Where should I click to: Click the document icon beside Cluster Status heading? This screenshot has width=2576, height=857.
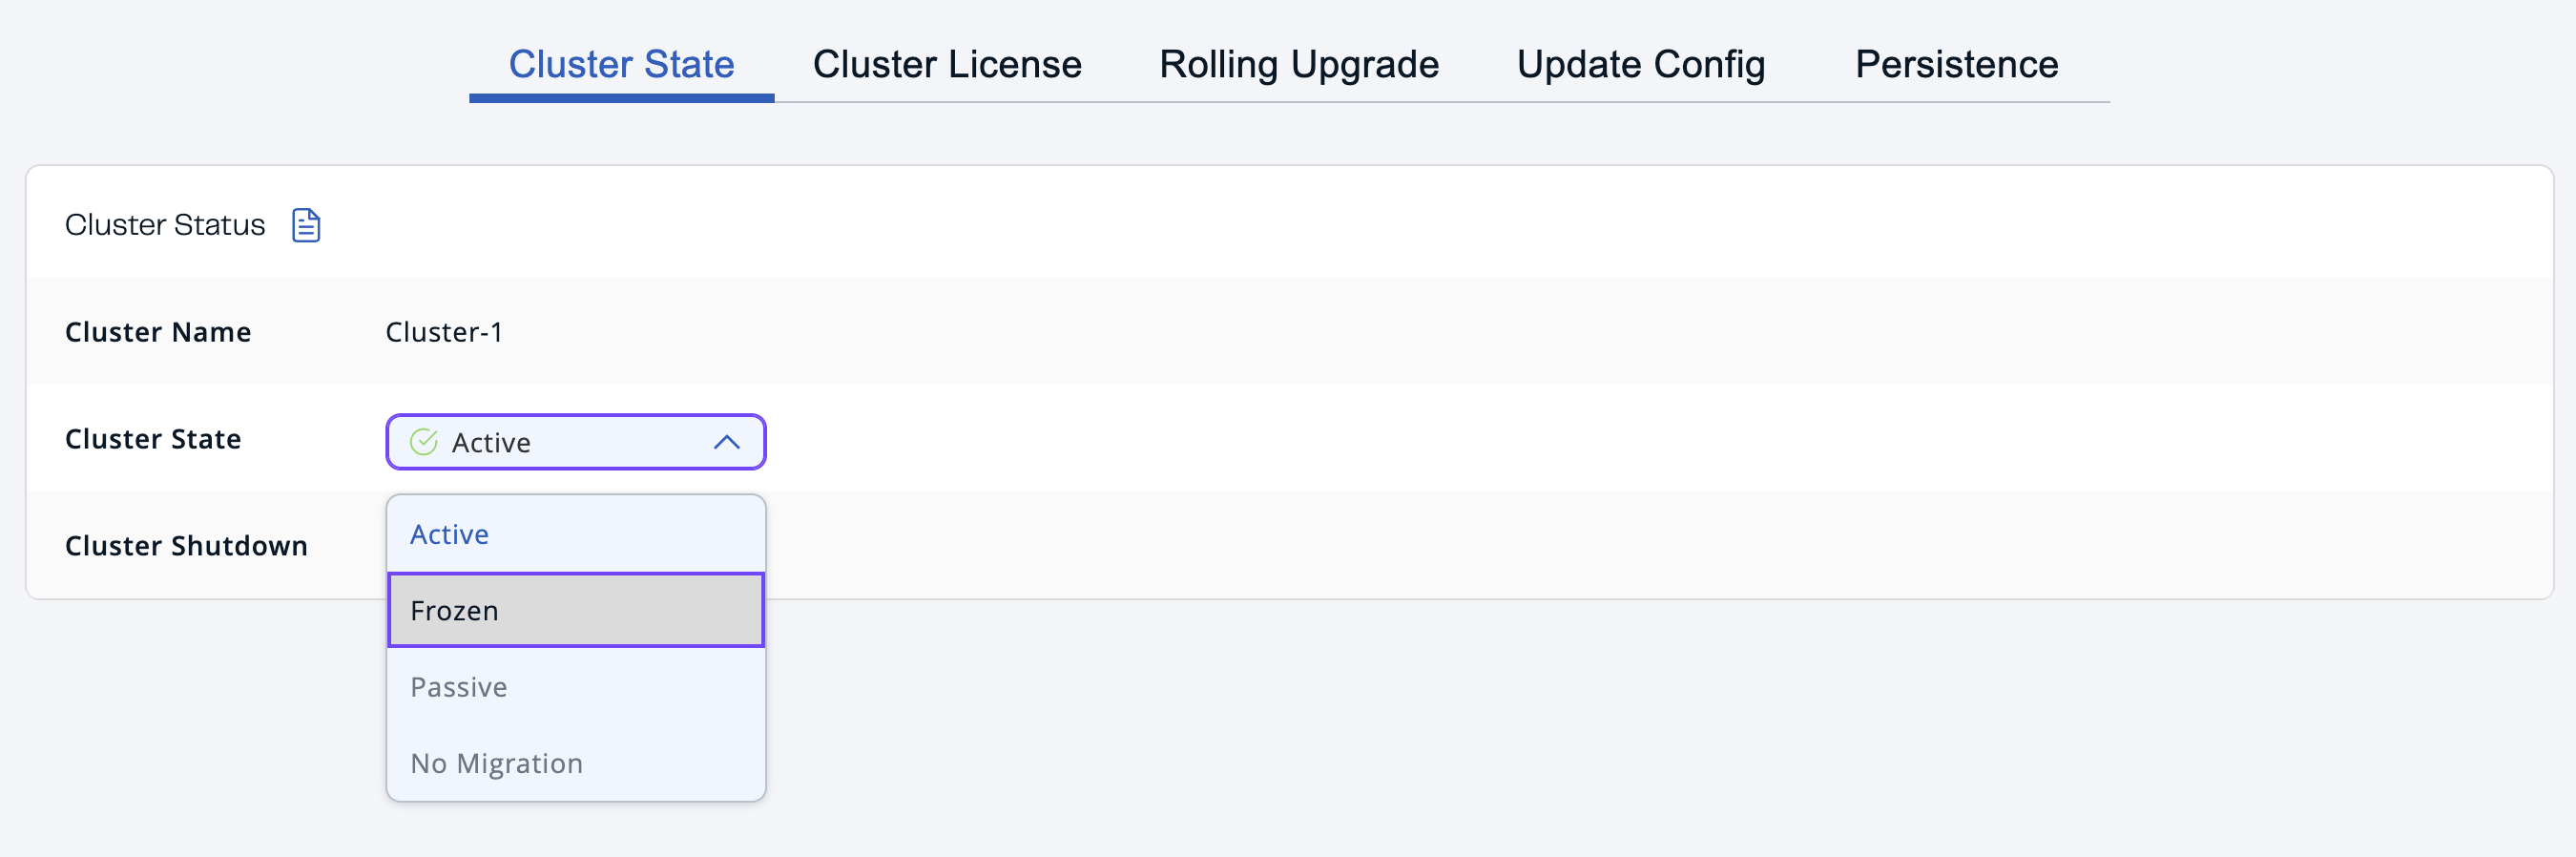[305, 224]
